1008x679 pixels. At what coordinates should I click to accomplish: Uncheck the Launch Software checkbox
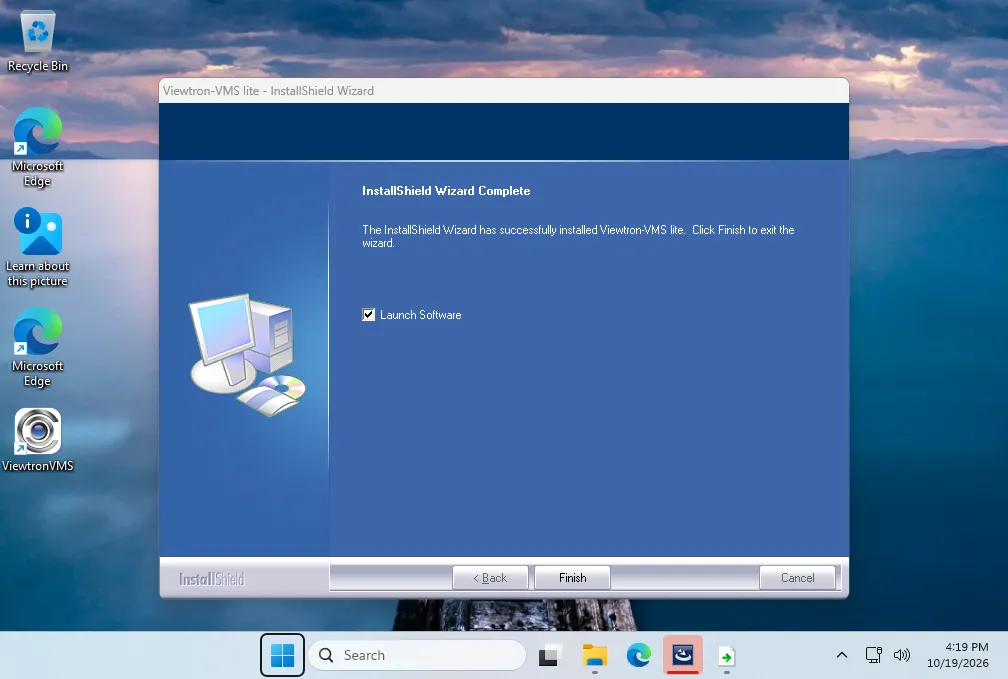(368, 314)
